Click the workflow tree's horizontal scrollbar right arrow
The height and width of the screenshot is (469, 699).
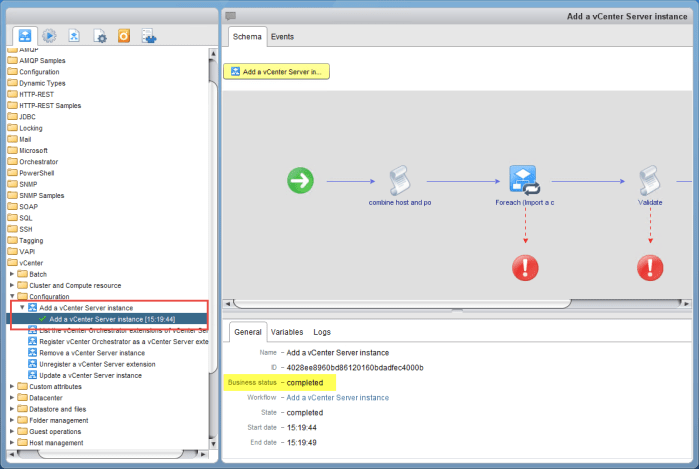coord(203,454)
